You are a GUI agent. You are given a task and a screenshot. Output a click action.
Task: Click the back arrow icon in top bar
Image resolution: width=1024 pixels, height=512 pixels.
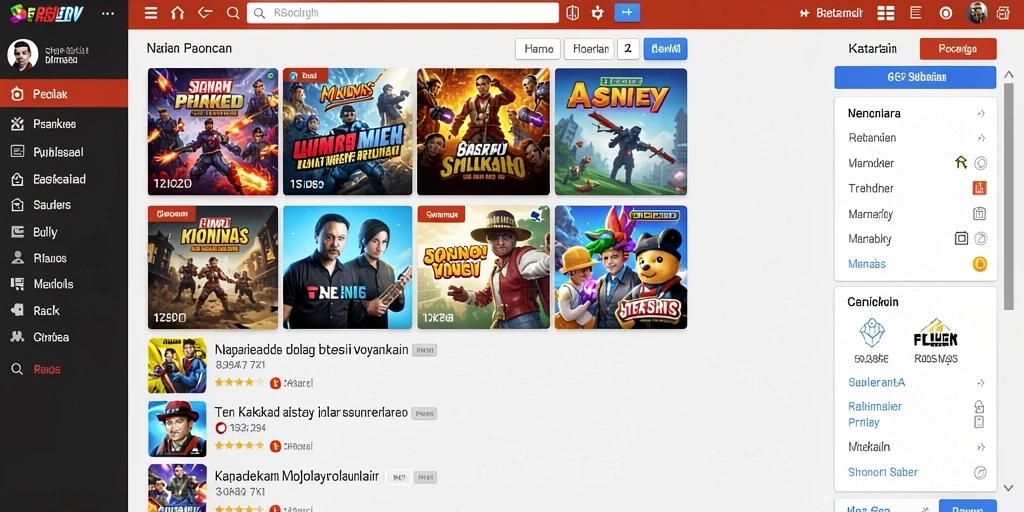pos(205,12)
